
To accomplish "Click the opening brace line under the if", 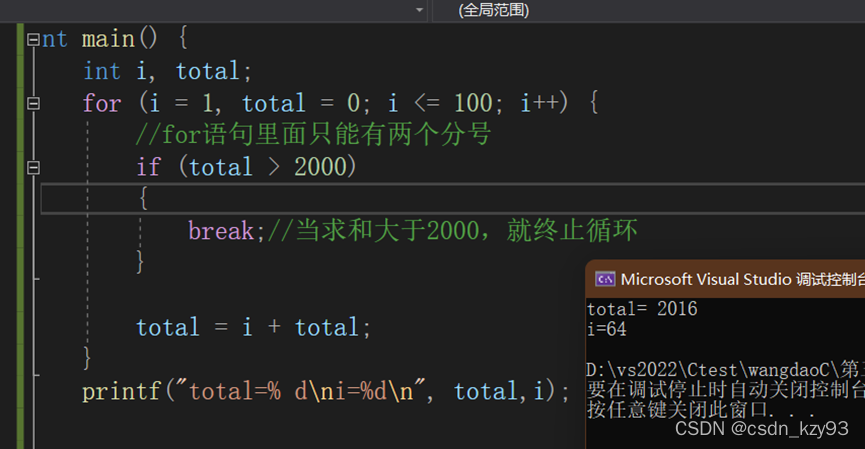I will (x=452, y=198).
